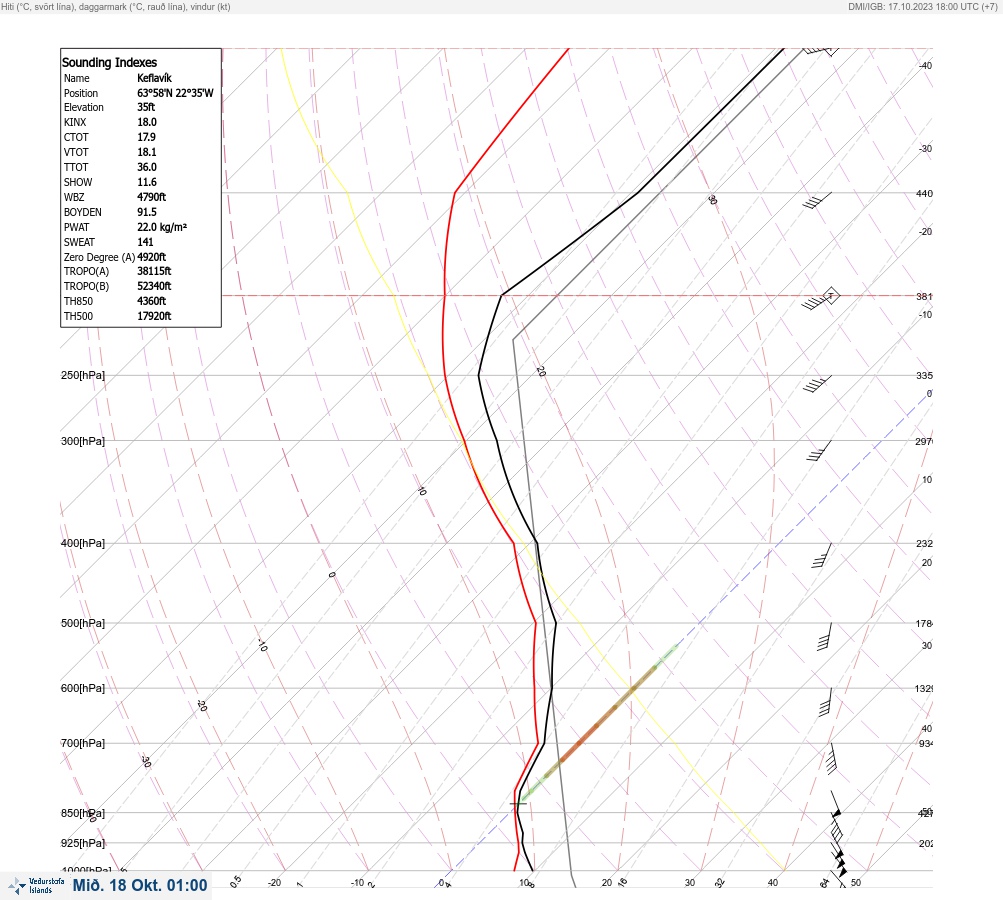Click the '250[hPa]' pressure label
Viewport: 1003px width, 900px height.
pyautogui.click(x=83, y=375)
